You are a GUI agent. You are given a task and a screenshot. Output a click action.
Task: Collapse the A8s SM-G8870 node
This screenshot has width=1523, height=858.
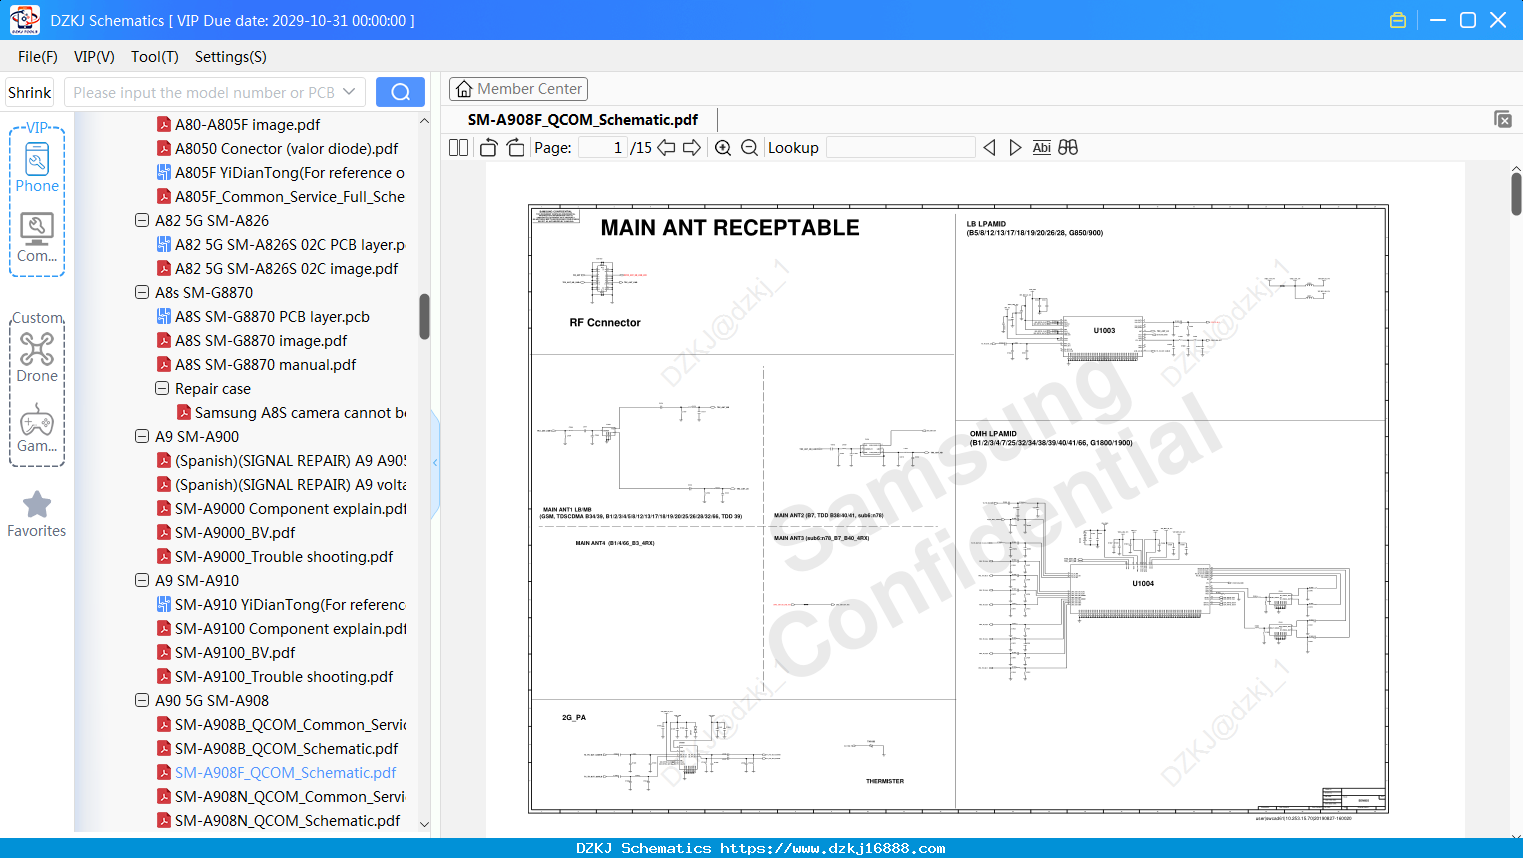pyautogui.click(x=142, y=293)
